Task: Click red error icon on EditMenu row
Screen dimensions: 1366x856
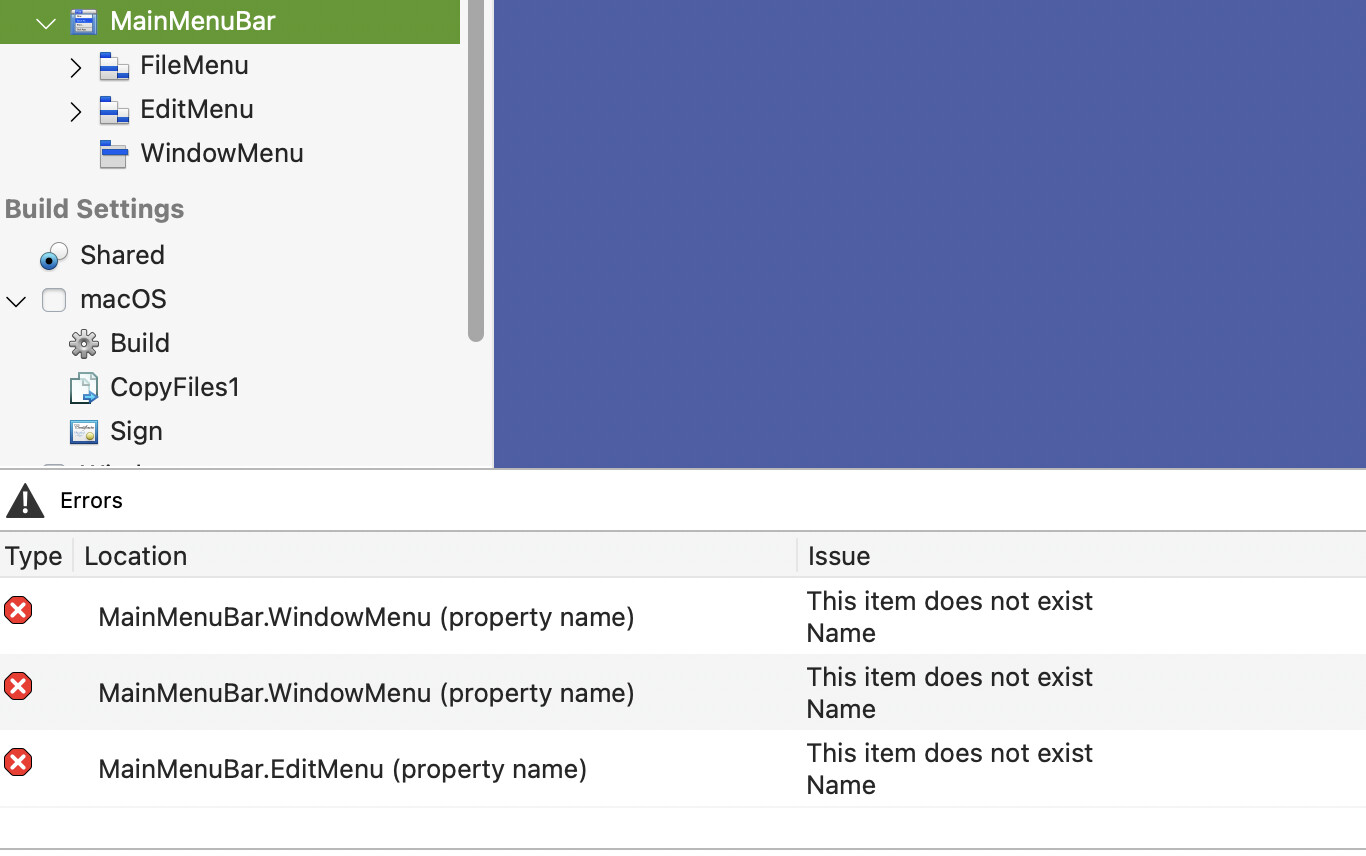Action: (x=18, y=763)
